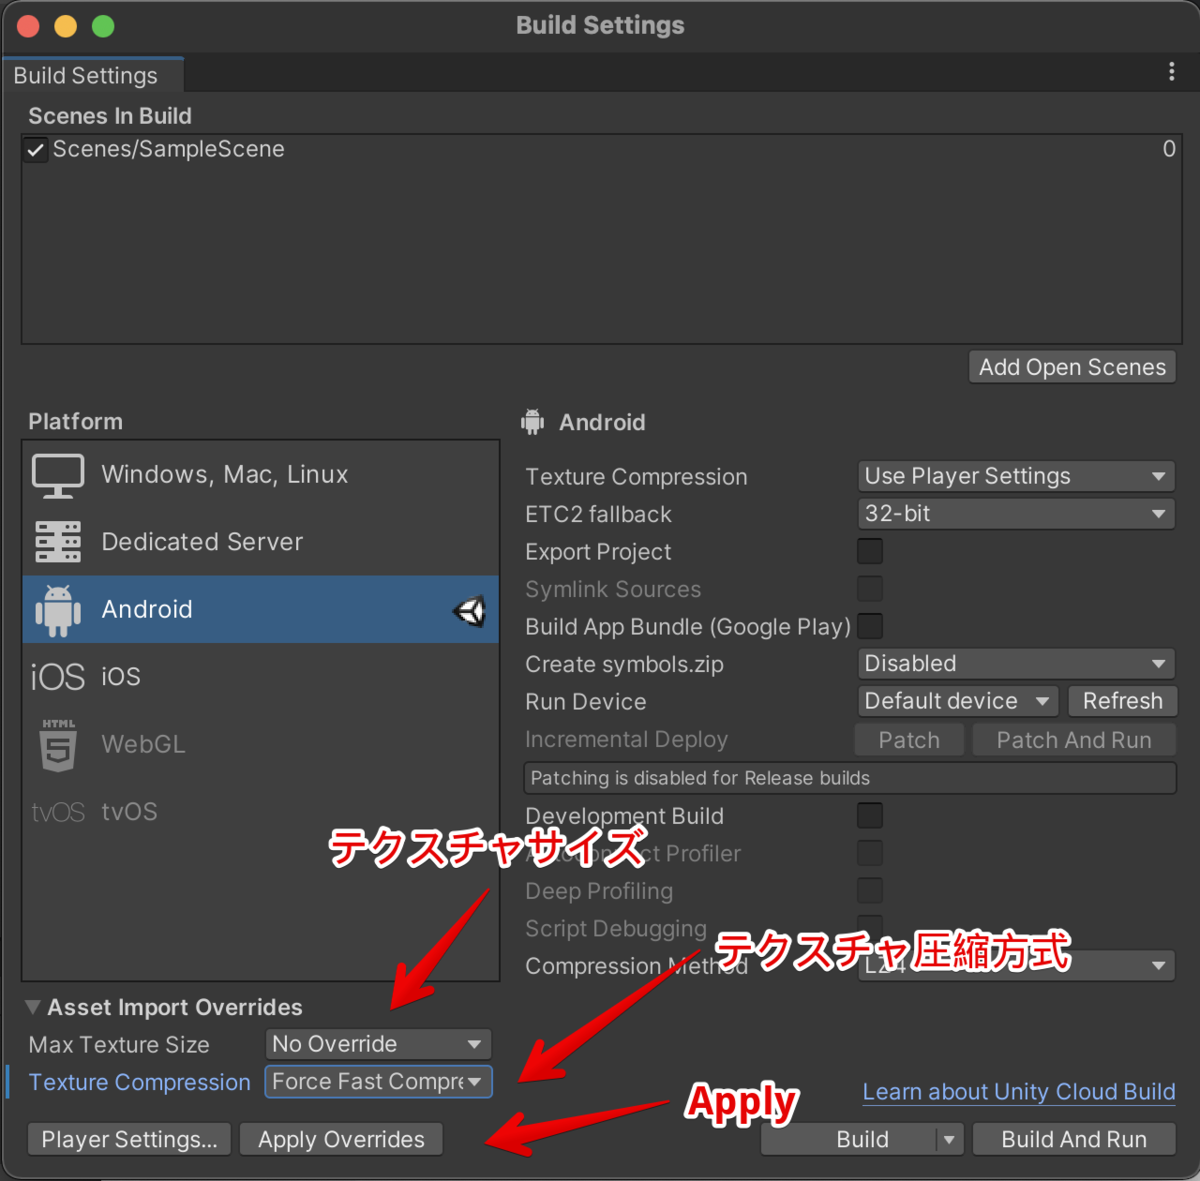
Task: Click the ETC2 fallback label
Action: (599, 515)
